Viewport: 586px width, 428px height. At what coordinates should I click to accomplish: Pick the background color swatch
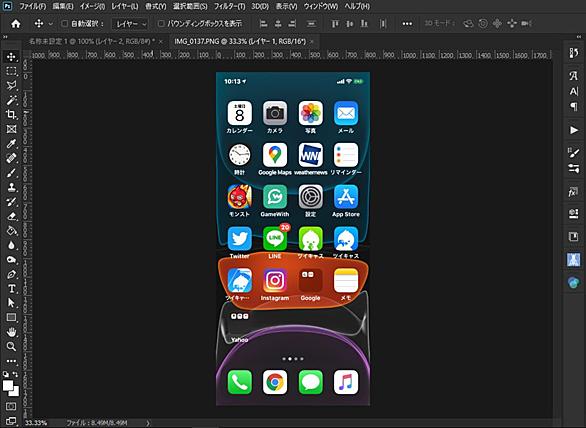[x=14, y=391]
